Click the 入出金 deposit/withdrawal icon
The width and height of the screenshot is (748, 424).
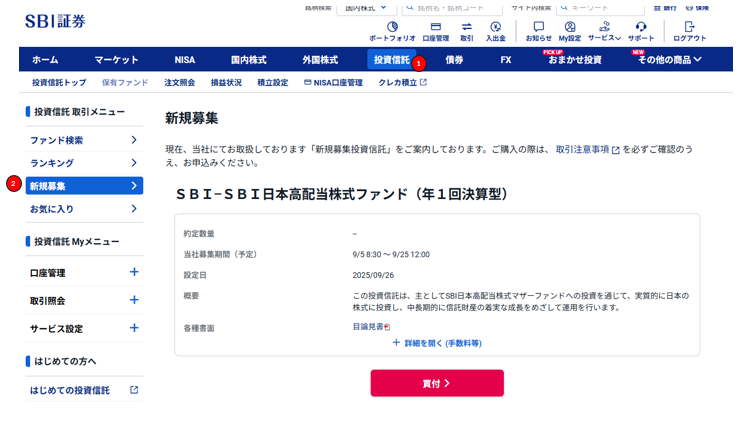[495, 28]
